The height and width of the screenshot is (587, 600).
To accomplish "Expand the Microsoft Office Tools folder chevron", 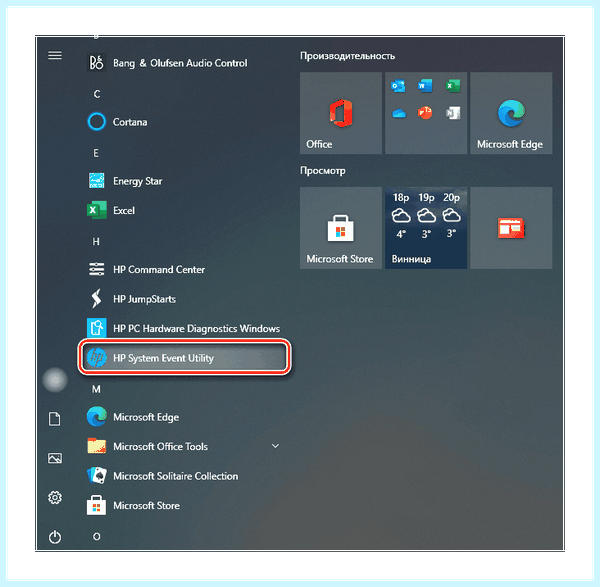I will point(275,446).
